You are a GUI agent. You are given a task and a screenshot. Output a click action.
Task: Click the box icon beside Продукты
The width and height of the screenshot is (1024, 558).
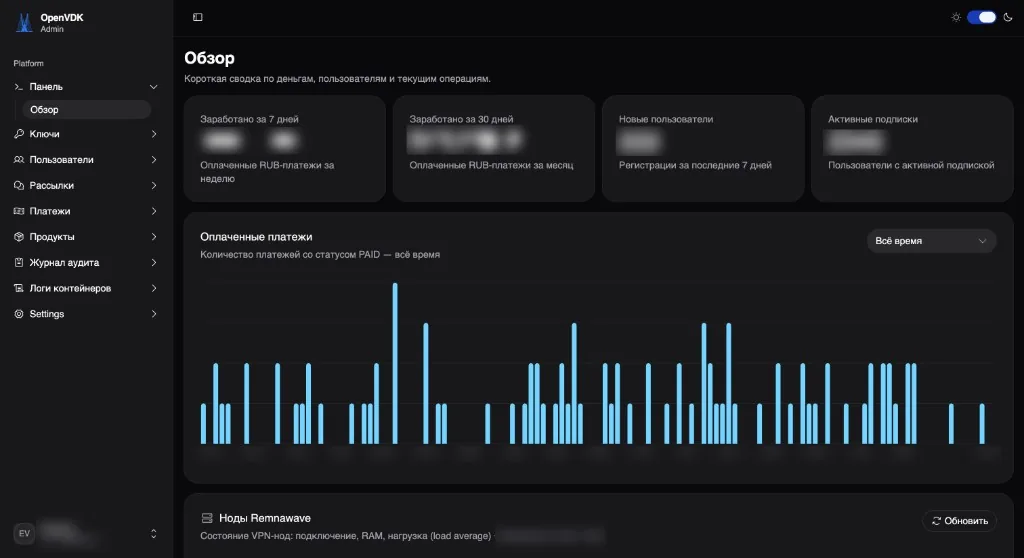point(18,237)
